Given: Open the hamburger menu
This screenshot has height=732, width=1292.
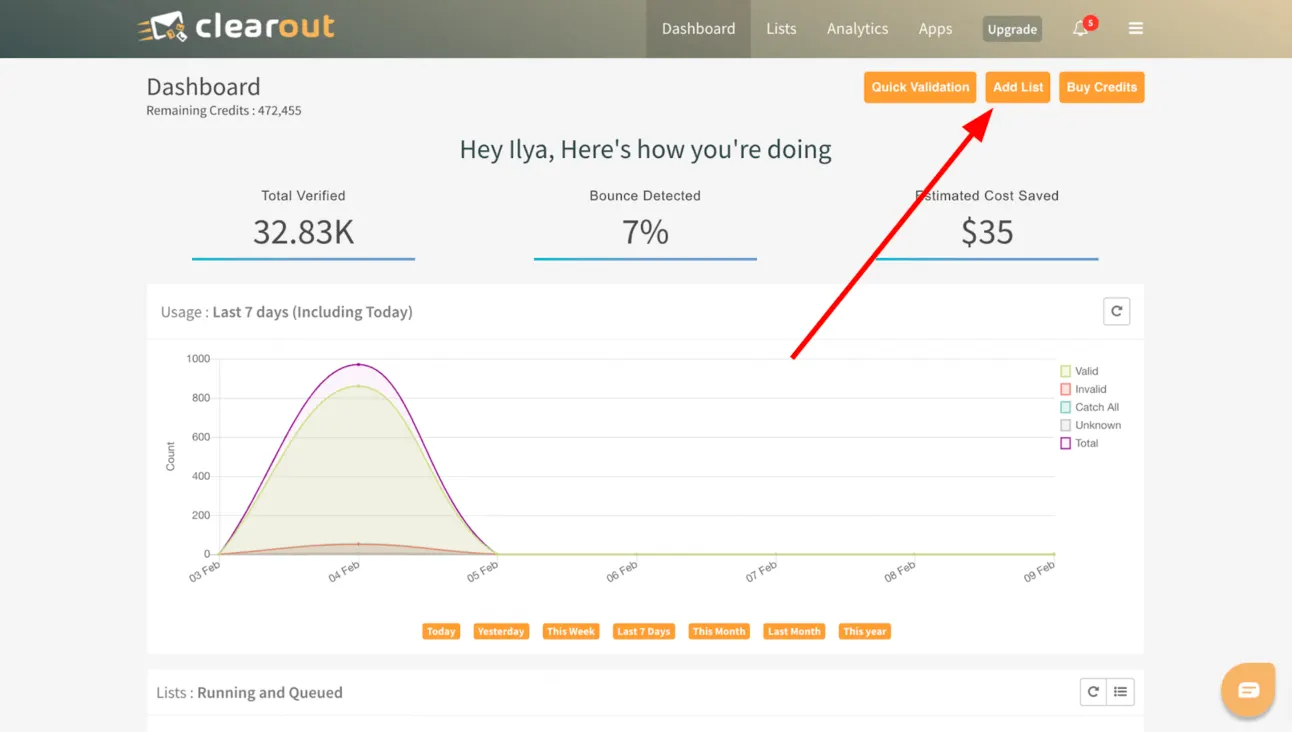Looking at the screenshot, I should tap(1136, 29).
